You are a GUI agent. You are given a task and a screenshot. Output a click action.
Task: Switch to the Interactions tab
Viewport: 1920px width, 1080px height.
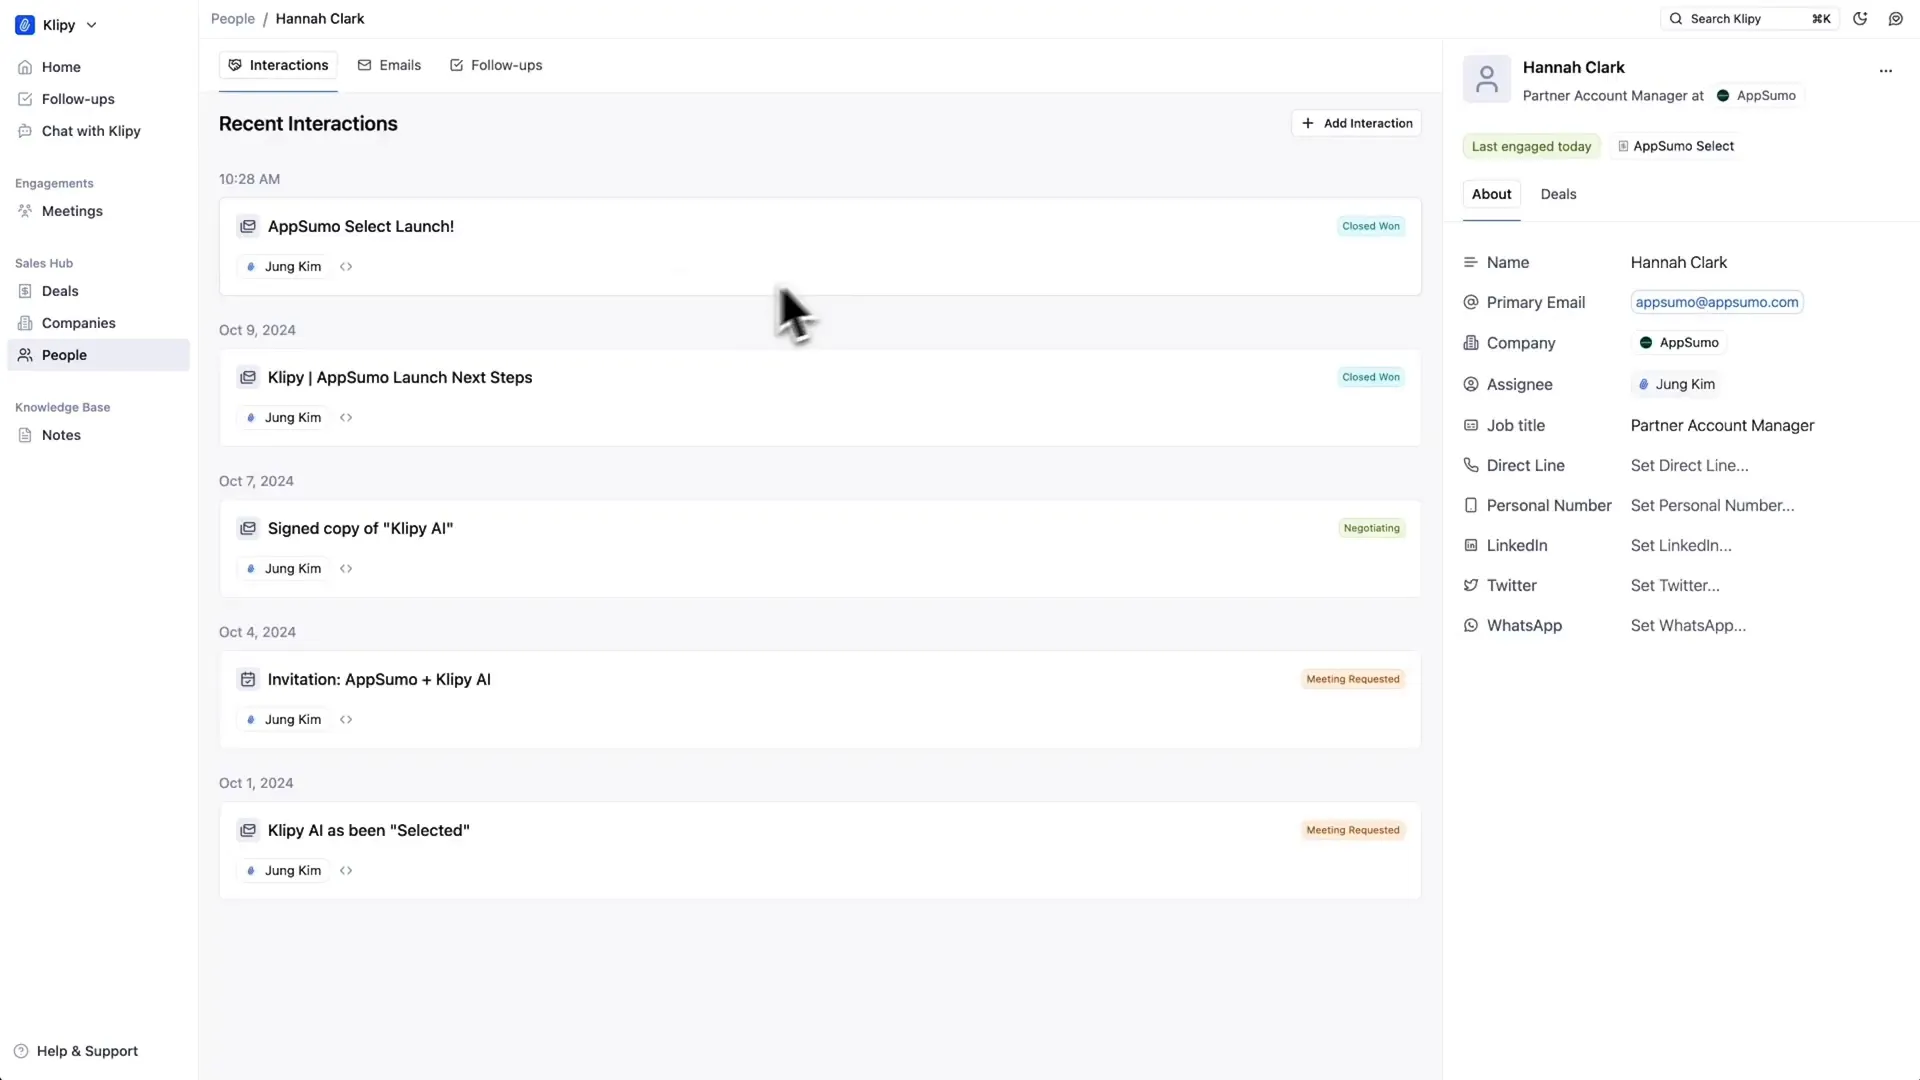[278, 65]
